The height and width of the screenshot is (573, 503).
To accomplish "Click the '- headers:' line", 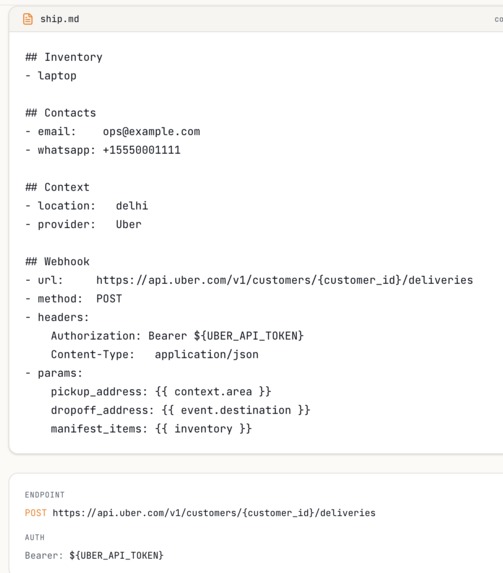I will pos(57,317).
